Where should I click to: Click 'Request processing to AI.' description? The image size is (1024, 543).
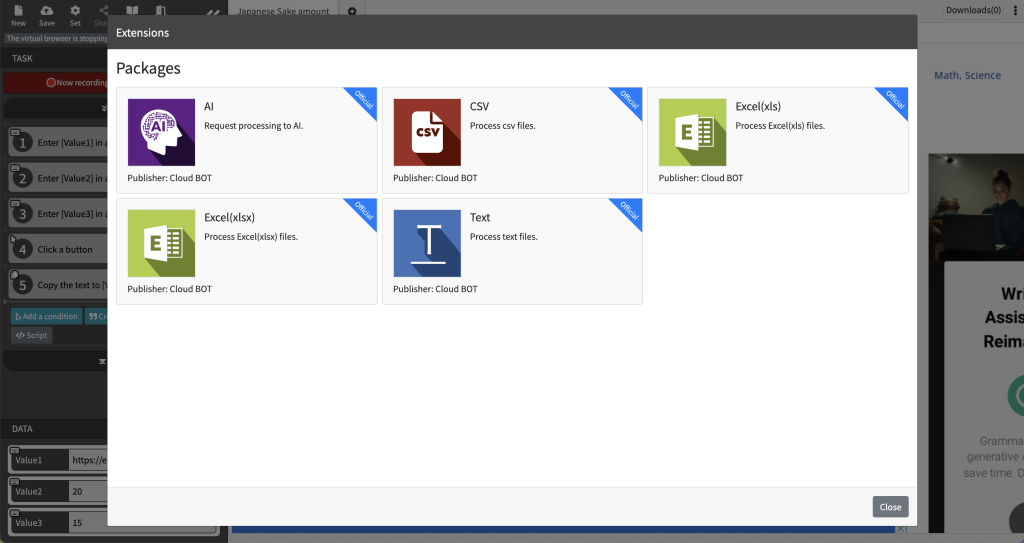click(x=253, y=126)
